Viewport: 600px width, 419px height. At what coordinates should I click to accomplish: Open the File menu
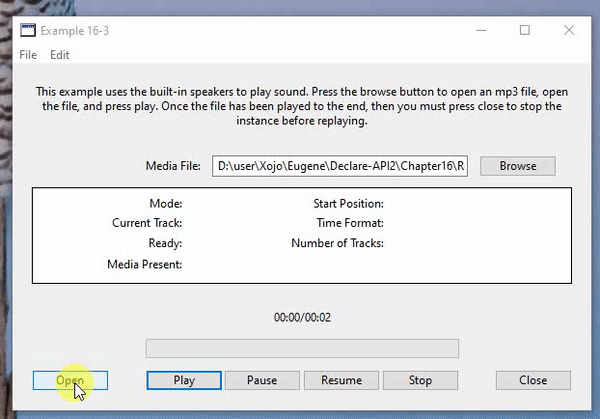click(x=28, y=55)
